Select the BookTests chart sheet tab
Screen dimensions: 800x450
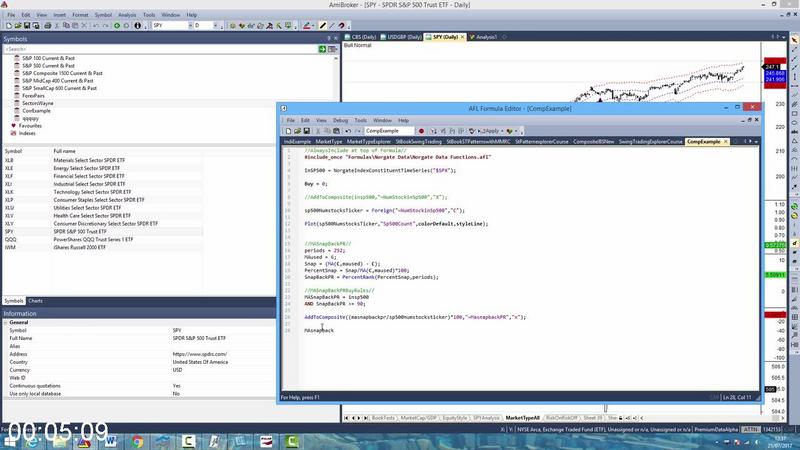coord(383,418)
